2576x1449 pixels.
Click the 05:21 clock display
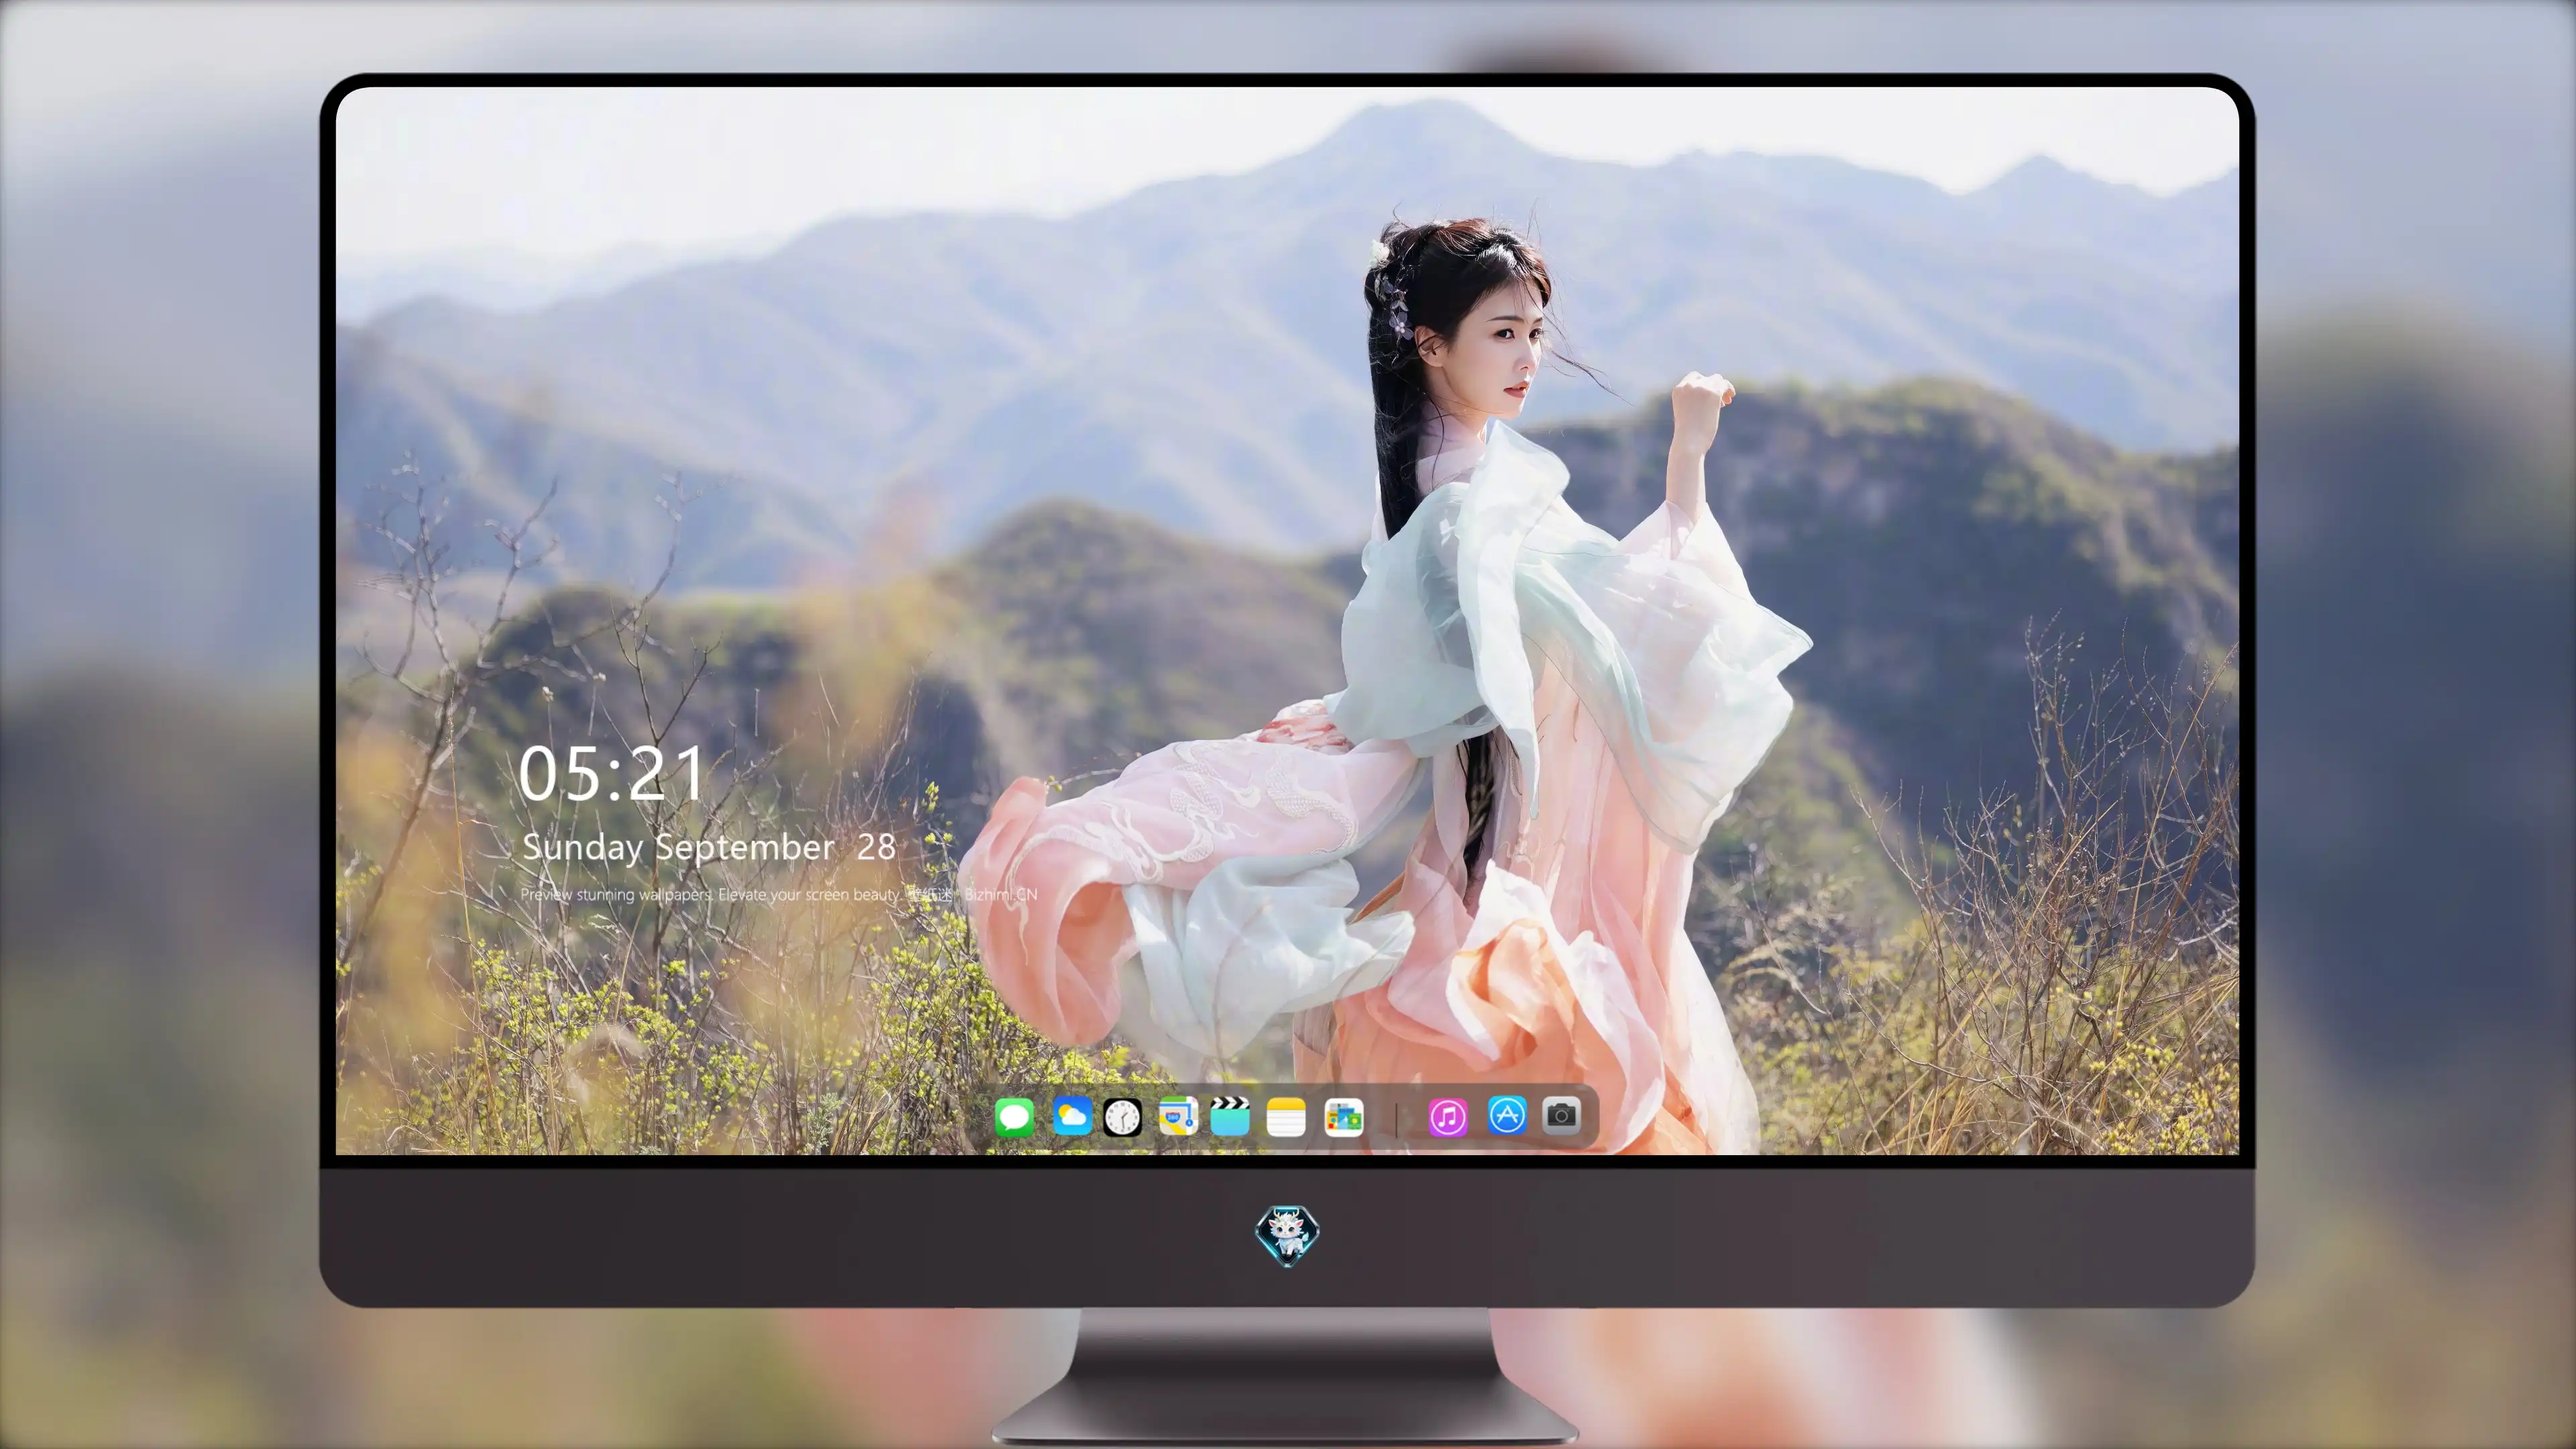coord(611,774)
